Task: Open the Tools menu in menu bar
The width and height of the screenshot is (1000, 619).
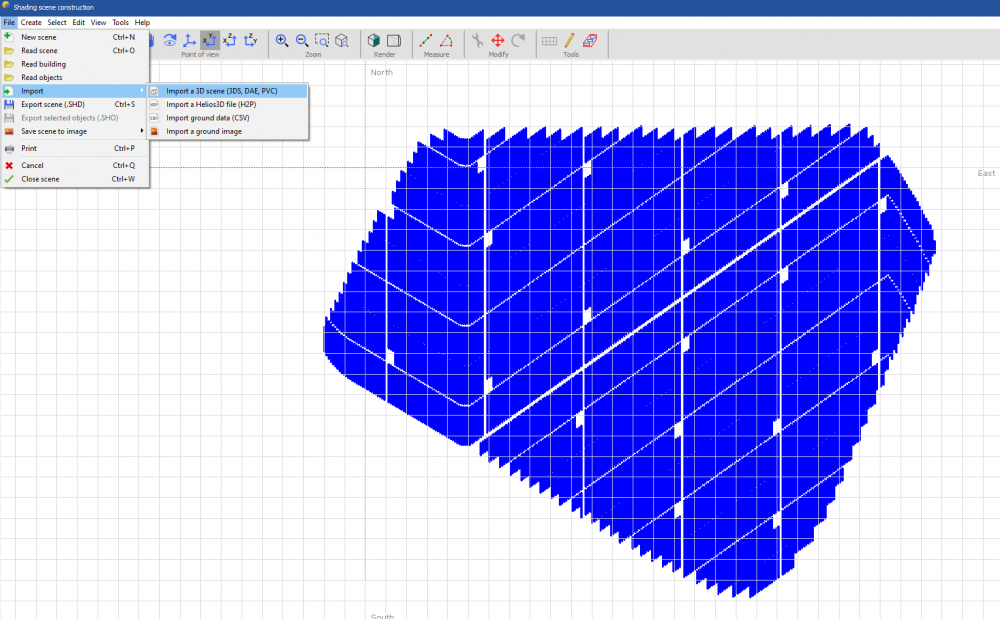Action: [120, 22]
